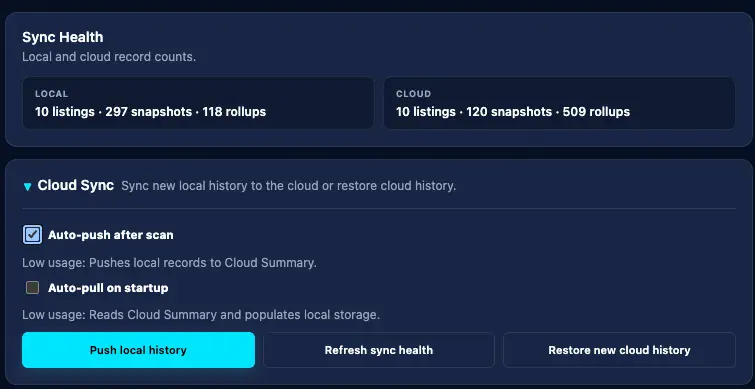Image resolution: width=755 pixels, height=389 pixels.
Task: Click the CLOUD label
Action: (414, 94)
